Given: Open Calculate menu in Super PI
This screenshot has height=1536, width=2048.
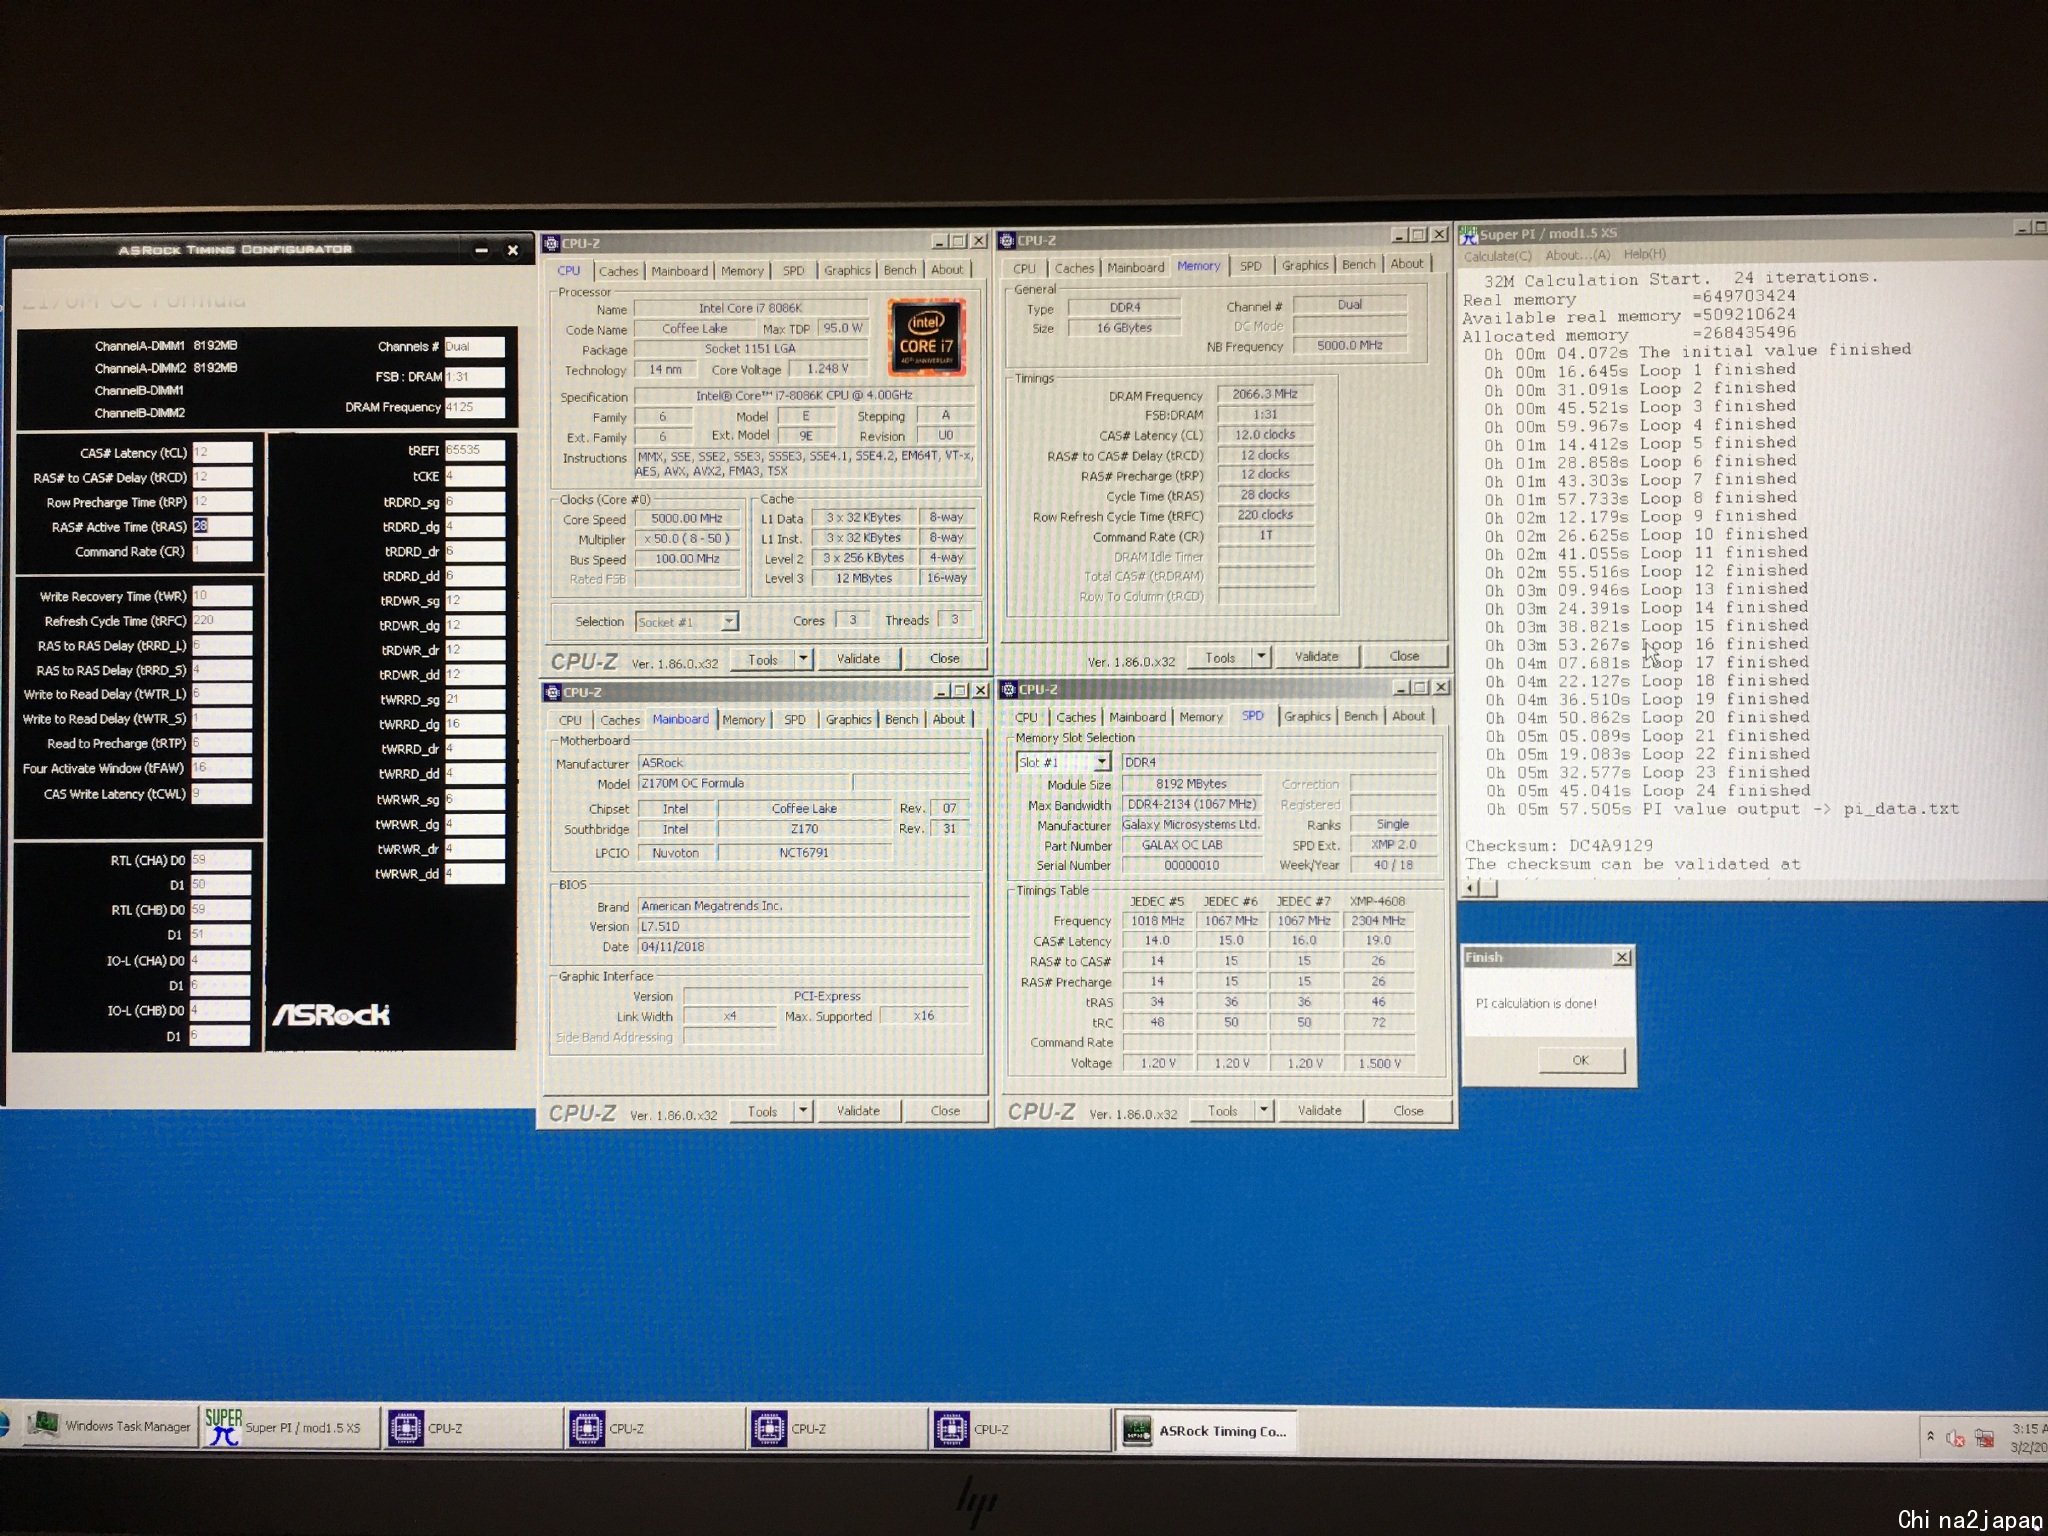Looking at the screenshot, I should click(1497, 256).
